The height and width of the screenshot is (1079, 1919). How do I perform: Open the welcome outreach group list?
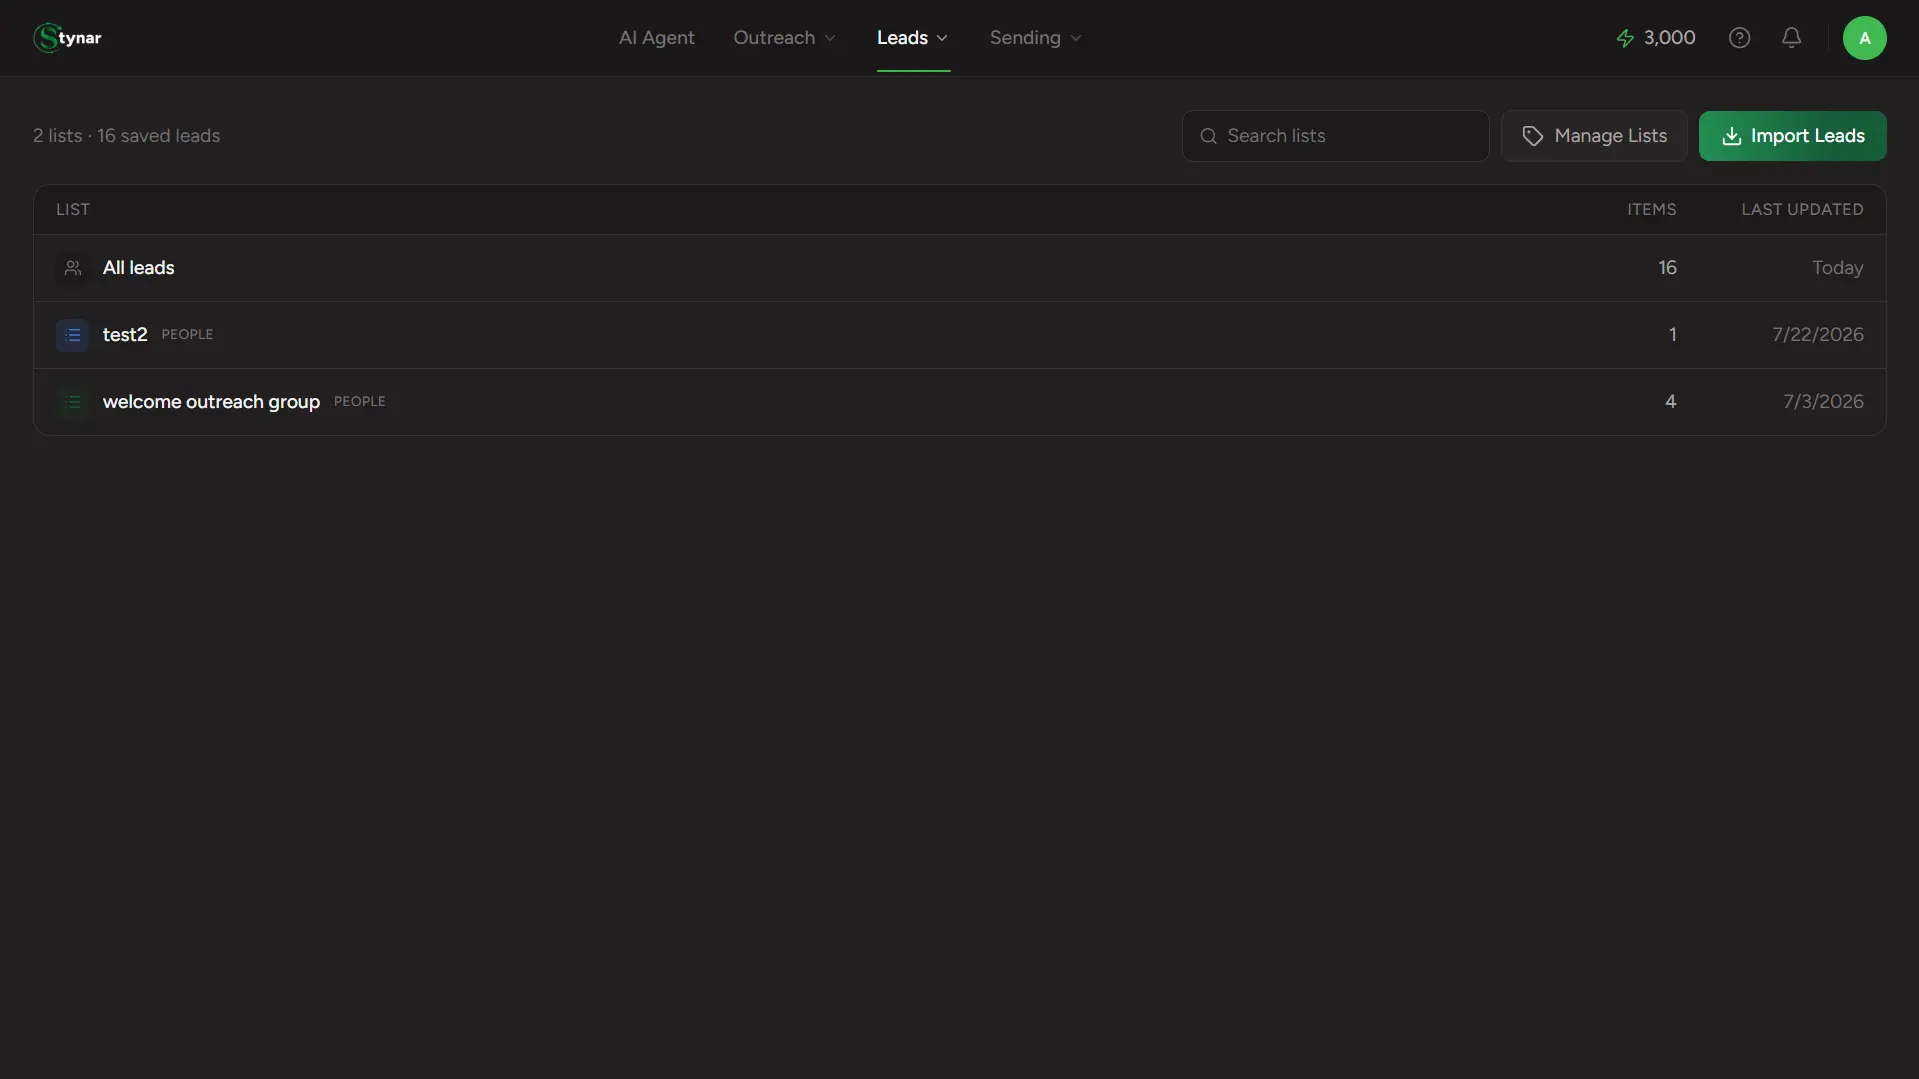(x=960, y=402)
